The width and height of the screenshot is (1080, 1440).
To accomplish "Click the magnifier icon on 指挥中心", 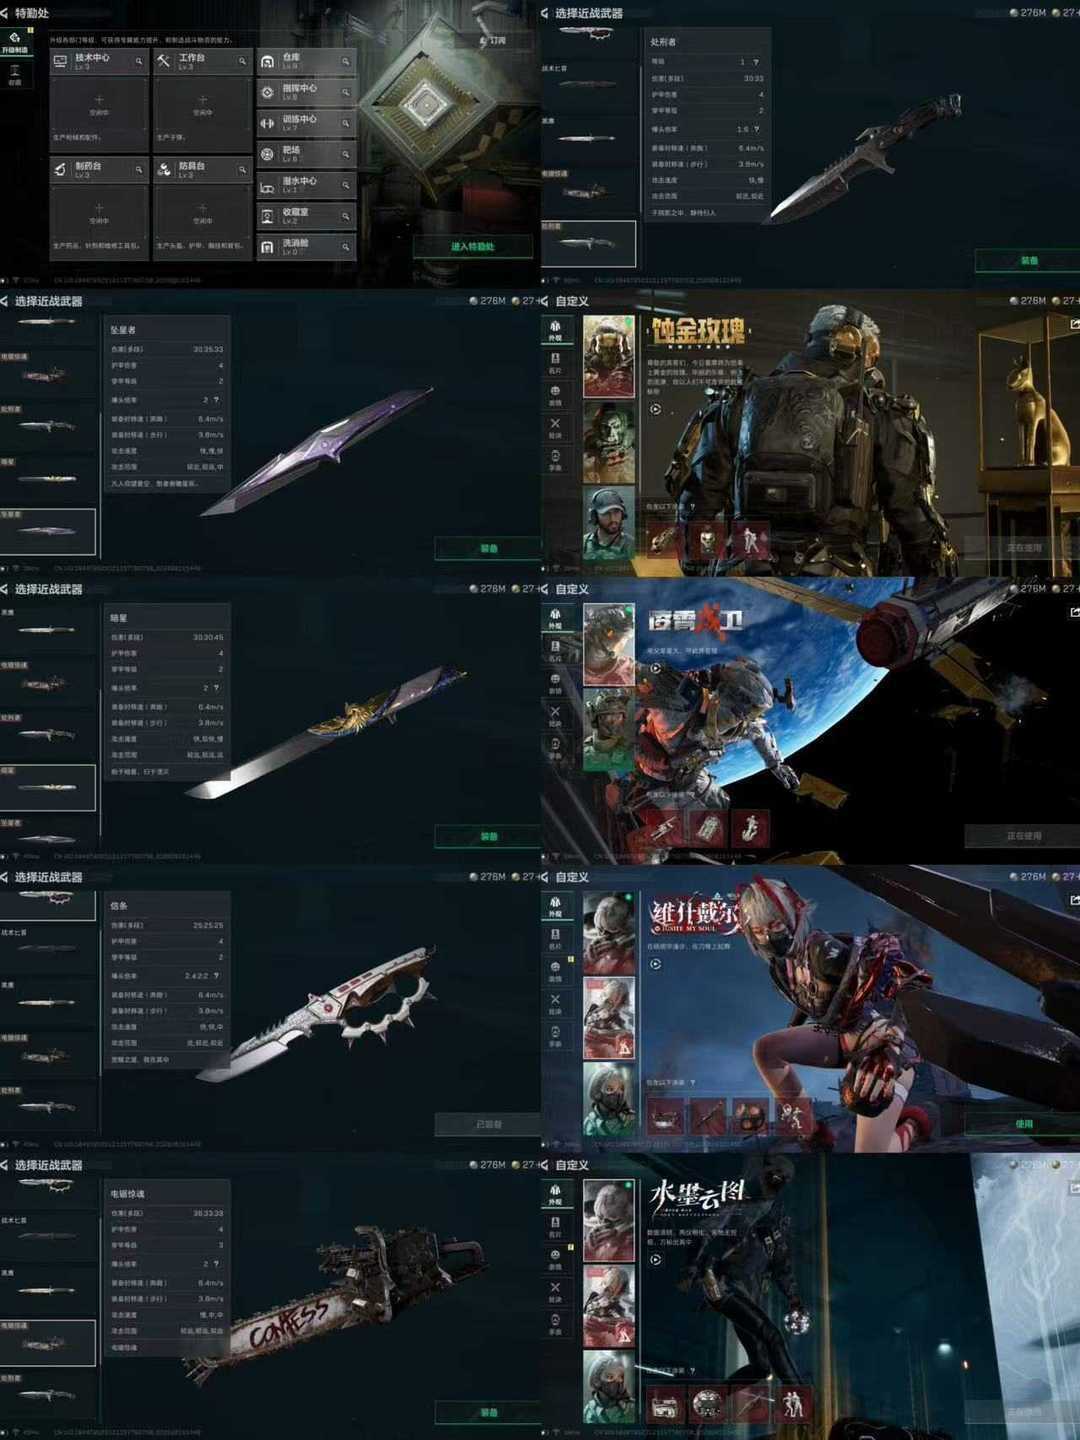I will [x=346, y=93].
